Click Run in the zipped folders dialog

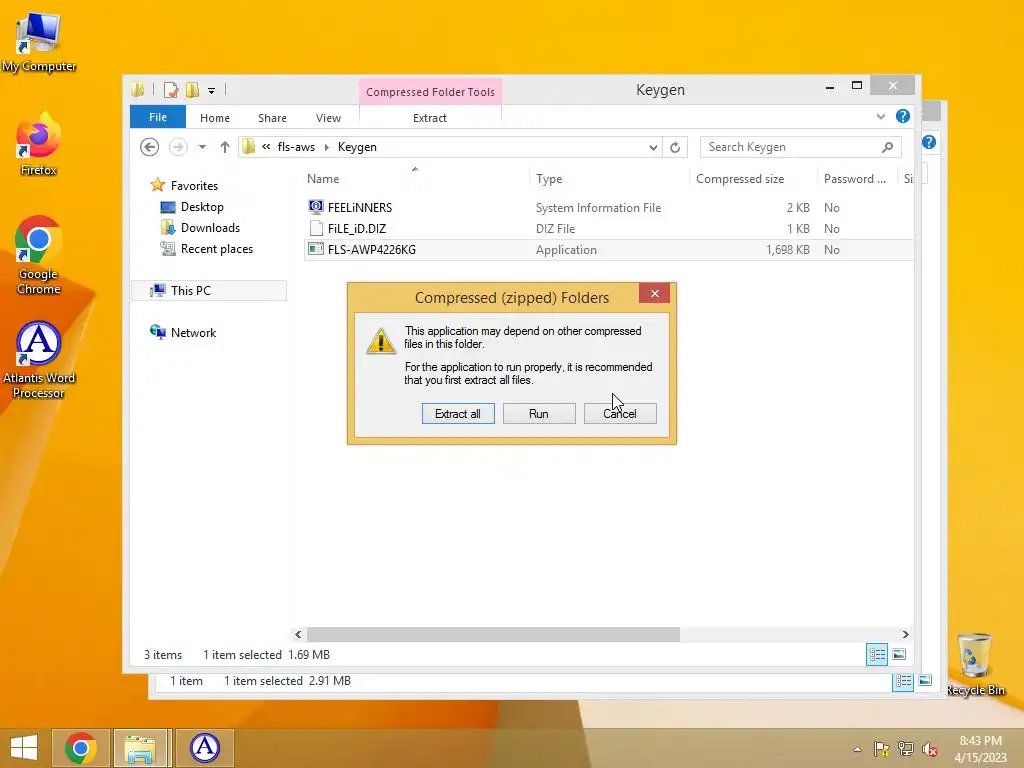coord(539,413)
